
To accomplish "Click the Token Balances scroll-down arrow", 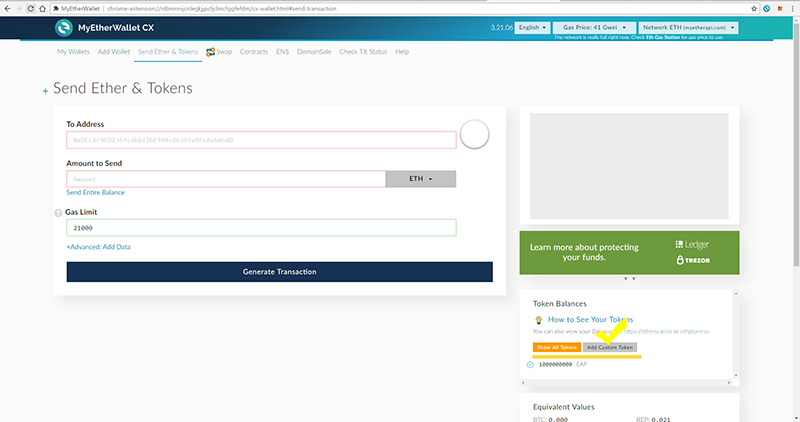I will click(736, 376).
